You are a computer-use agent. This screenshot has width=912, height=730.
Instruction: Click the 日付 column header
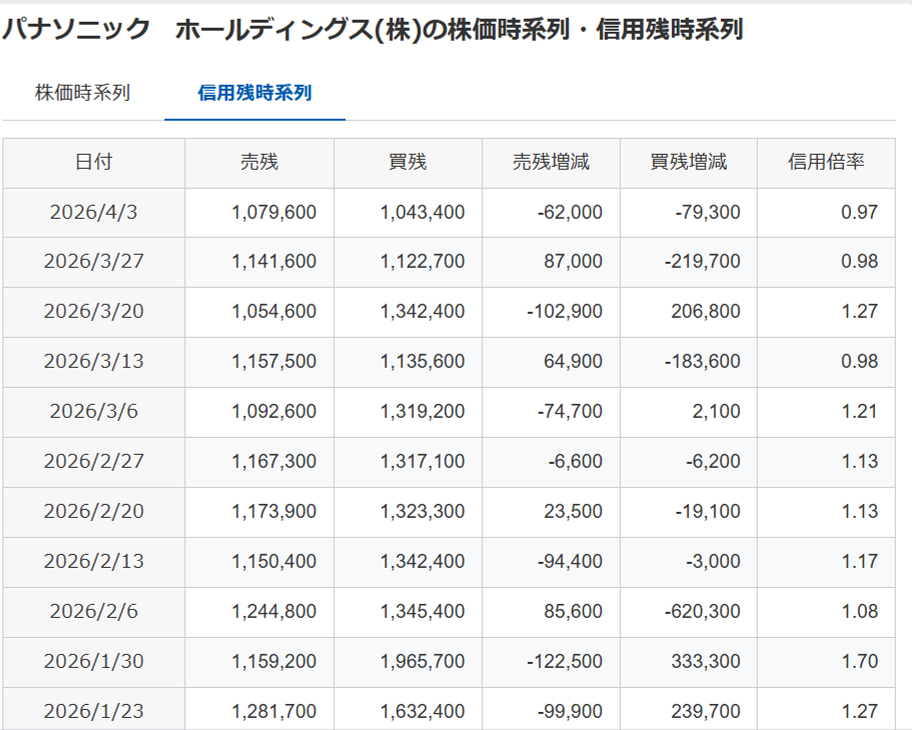(93, 162)
